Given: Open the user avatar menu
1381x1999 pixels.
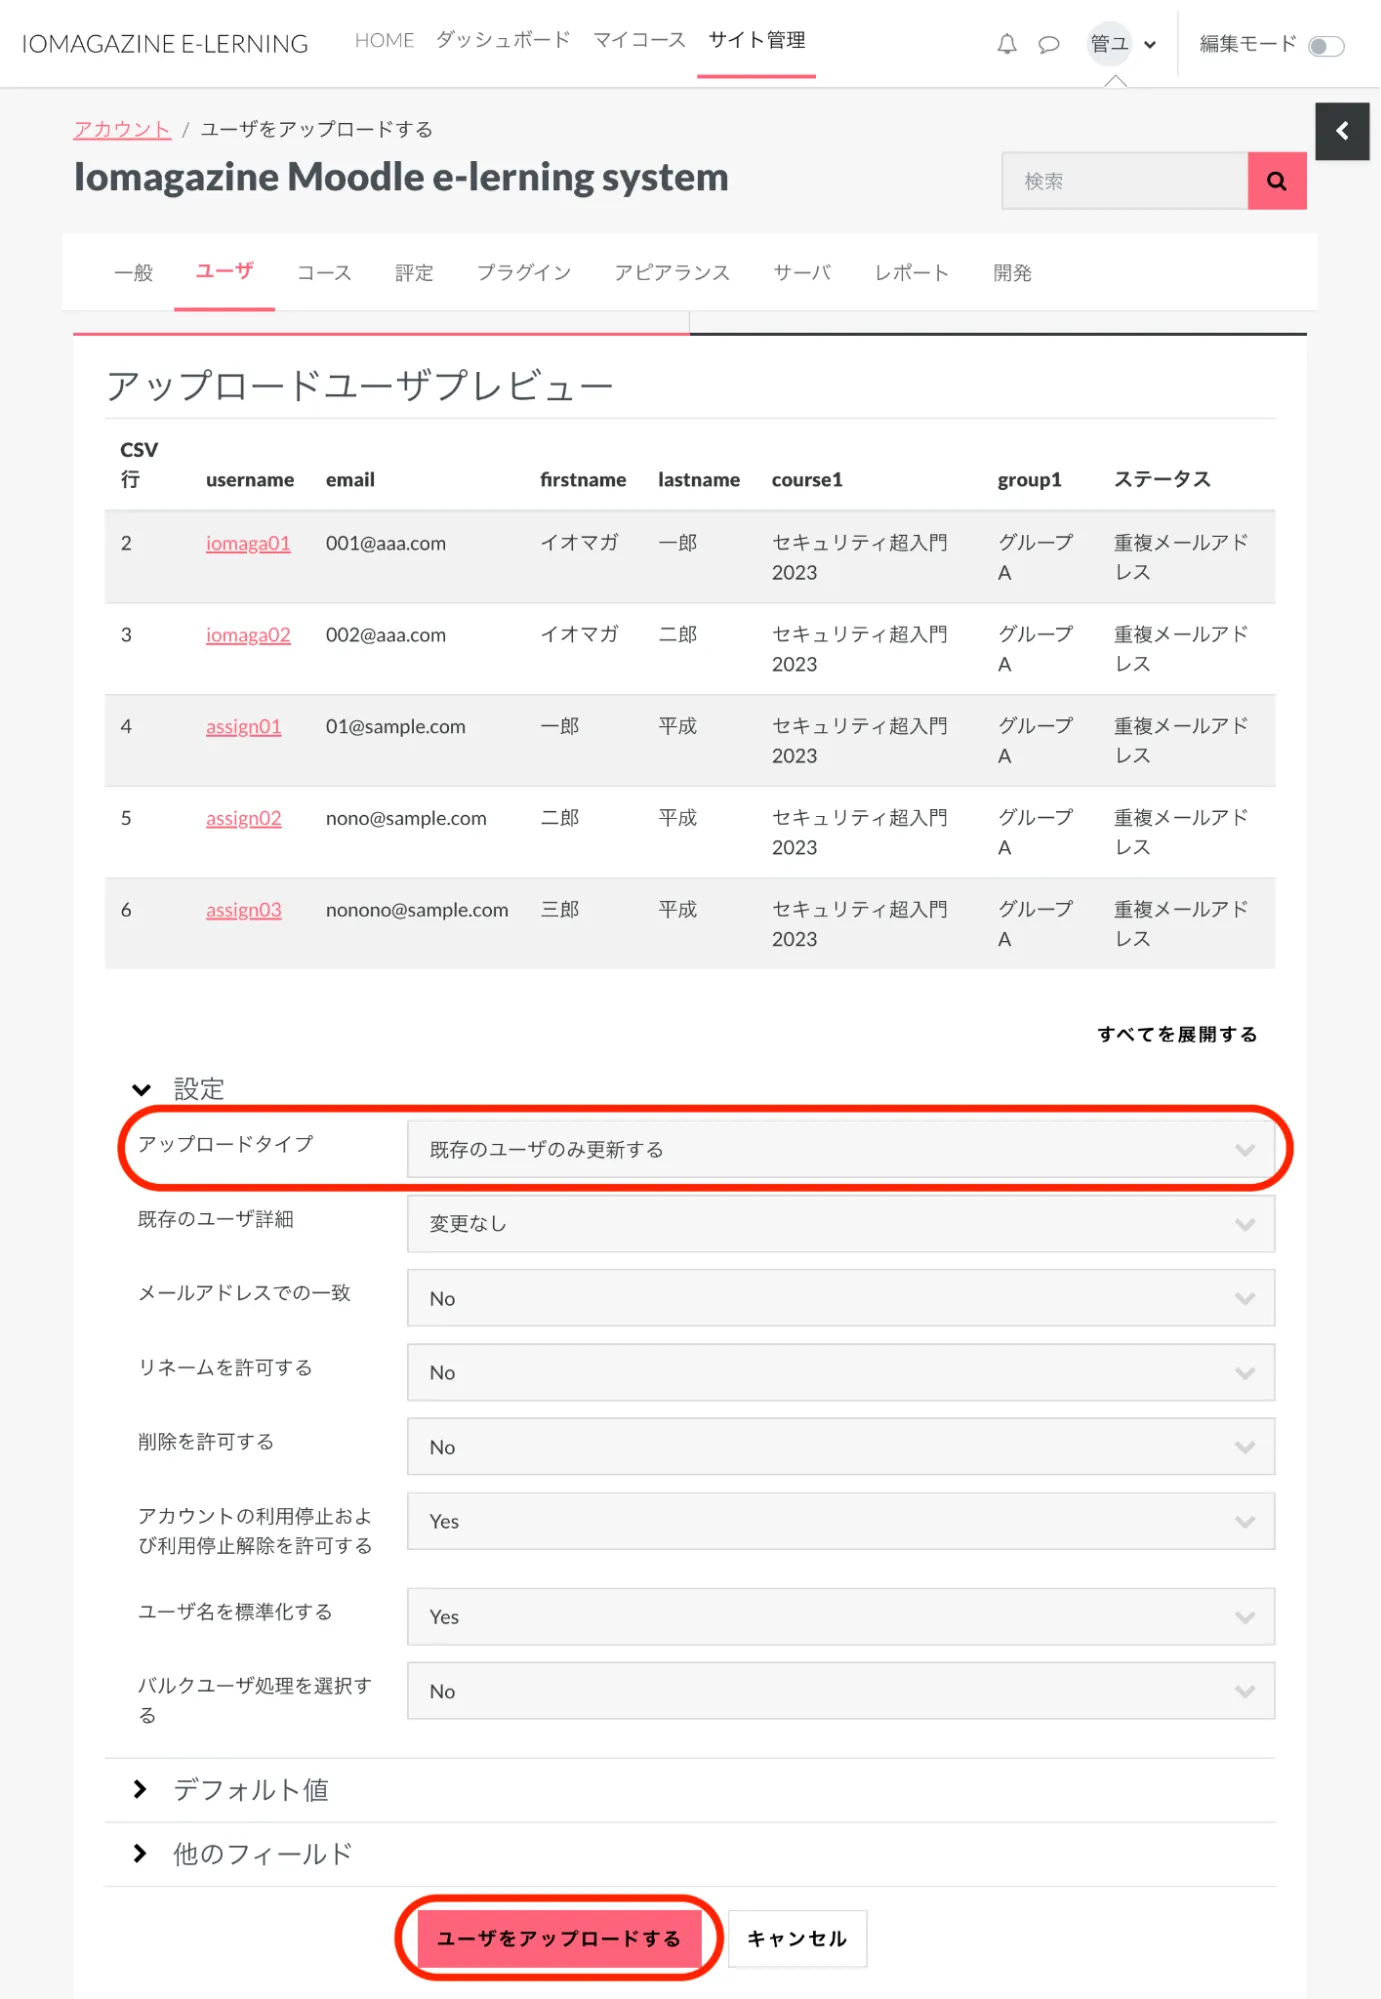Looking at the screenshot, I should pyautogui.click(x=1121, y=44).
